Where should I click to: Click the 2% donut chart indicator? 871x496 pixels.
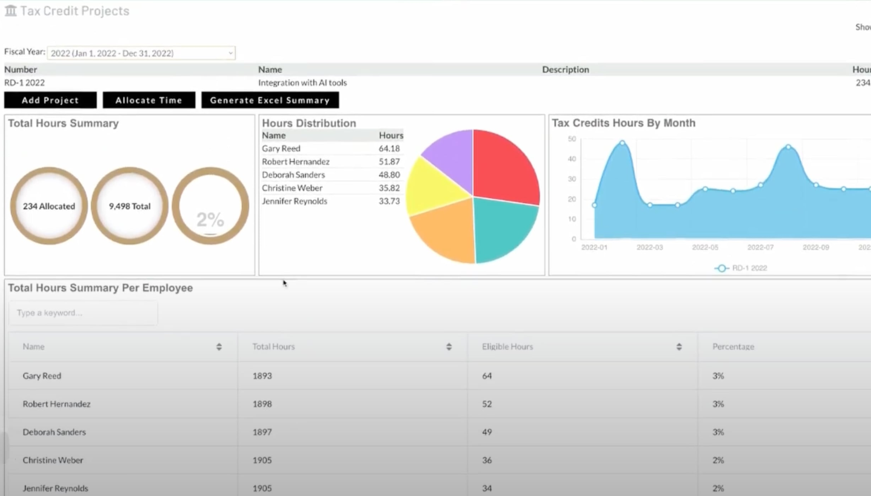[x=210, y=206]
